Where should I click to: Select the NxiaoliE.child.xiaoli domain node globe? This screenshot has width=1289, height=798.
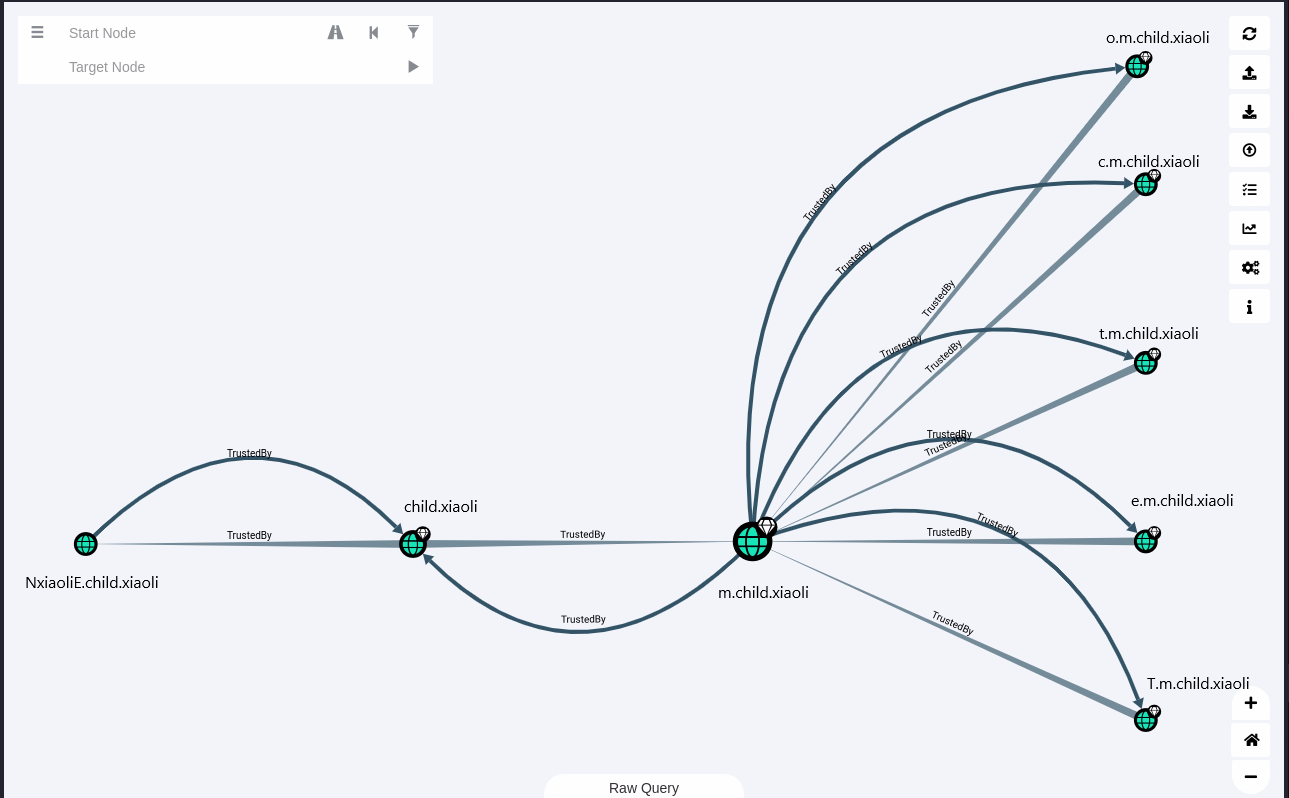tap(86, 544)
